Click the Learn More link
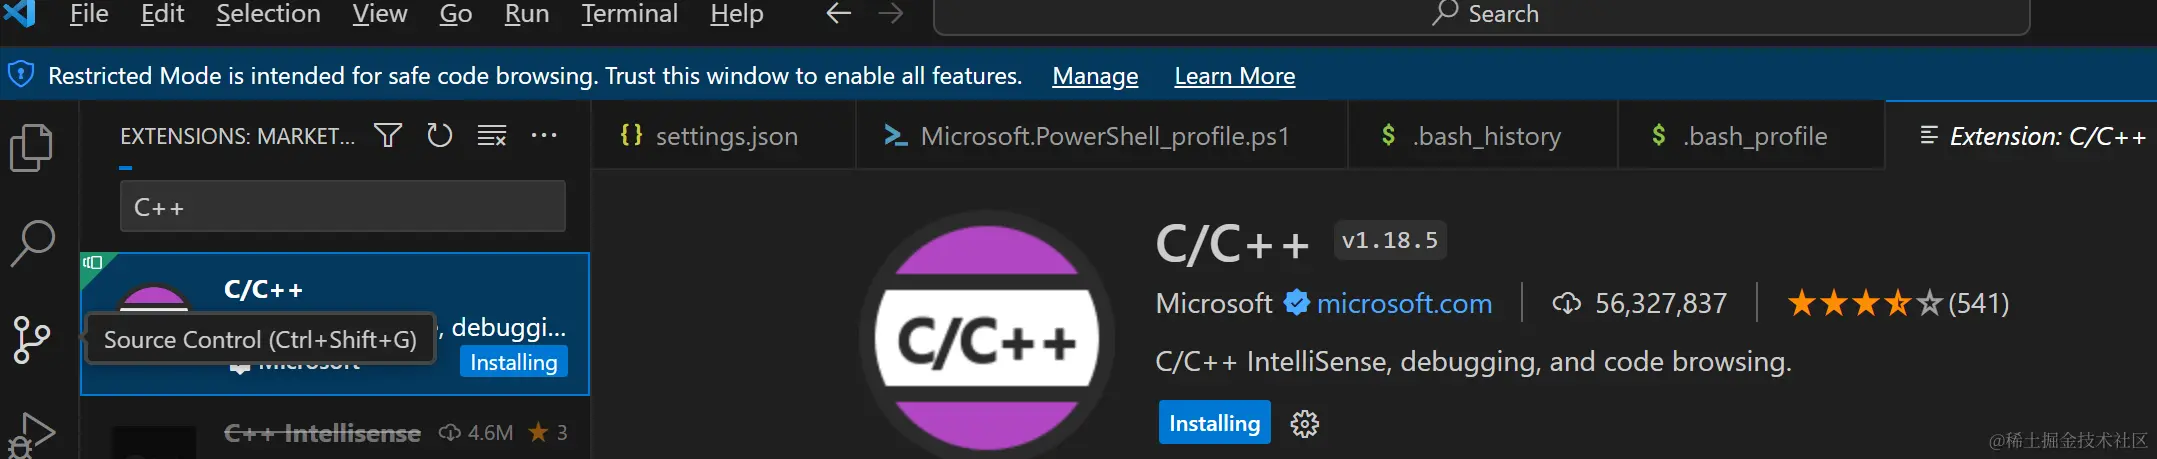Viewport: 2157px width, 459px height. tap(1235, 76)
